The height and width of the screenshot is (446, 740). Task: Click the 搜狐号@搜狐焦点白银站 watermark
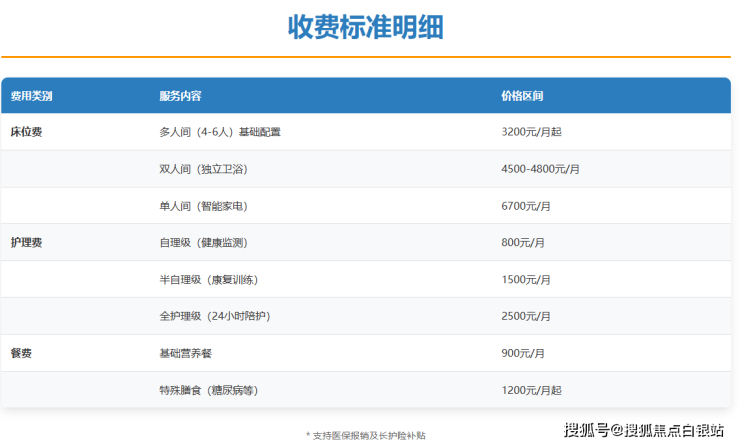tap(644, 430)
